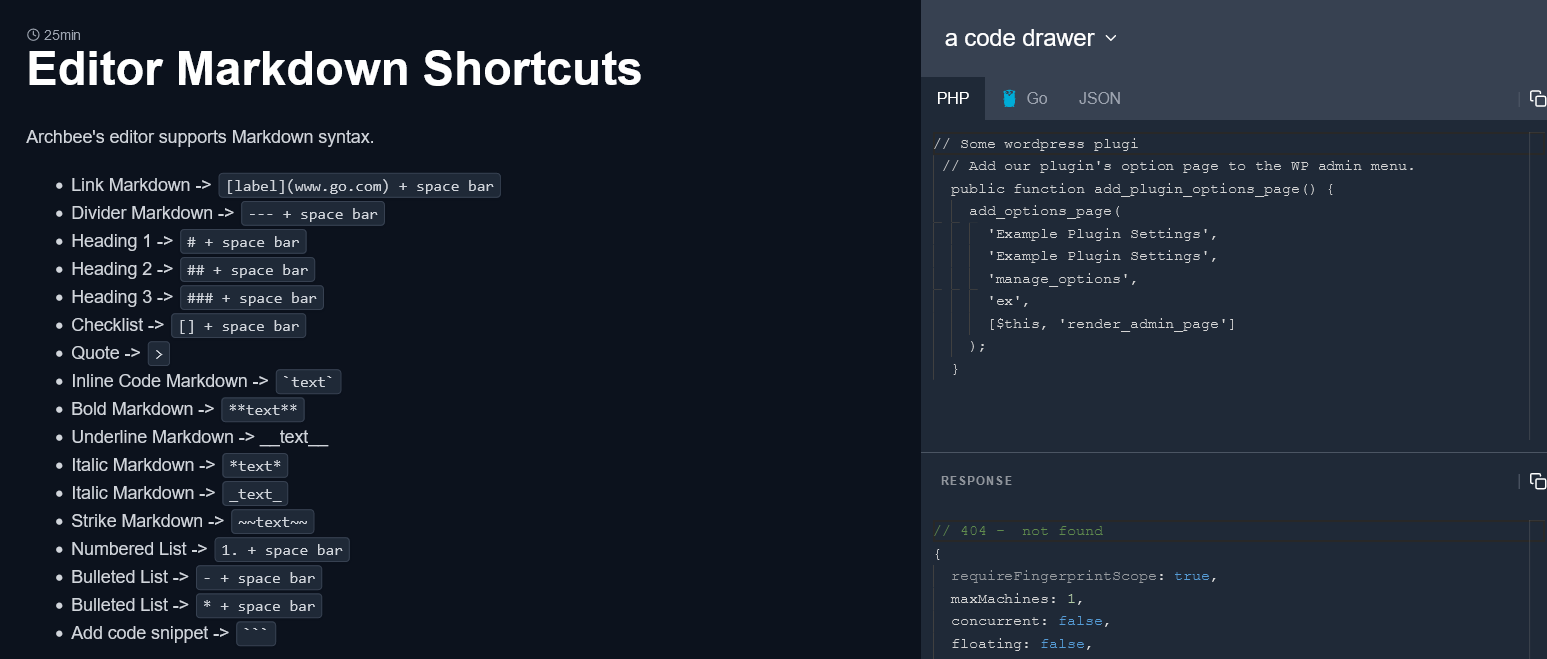
Task: Open the 'a code drawer' dropdown chevron
Action: [x=1111, y=38]
